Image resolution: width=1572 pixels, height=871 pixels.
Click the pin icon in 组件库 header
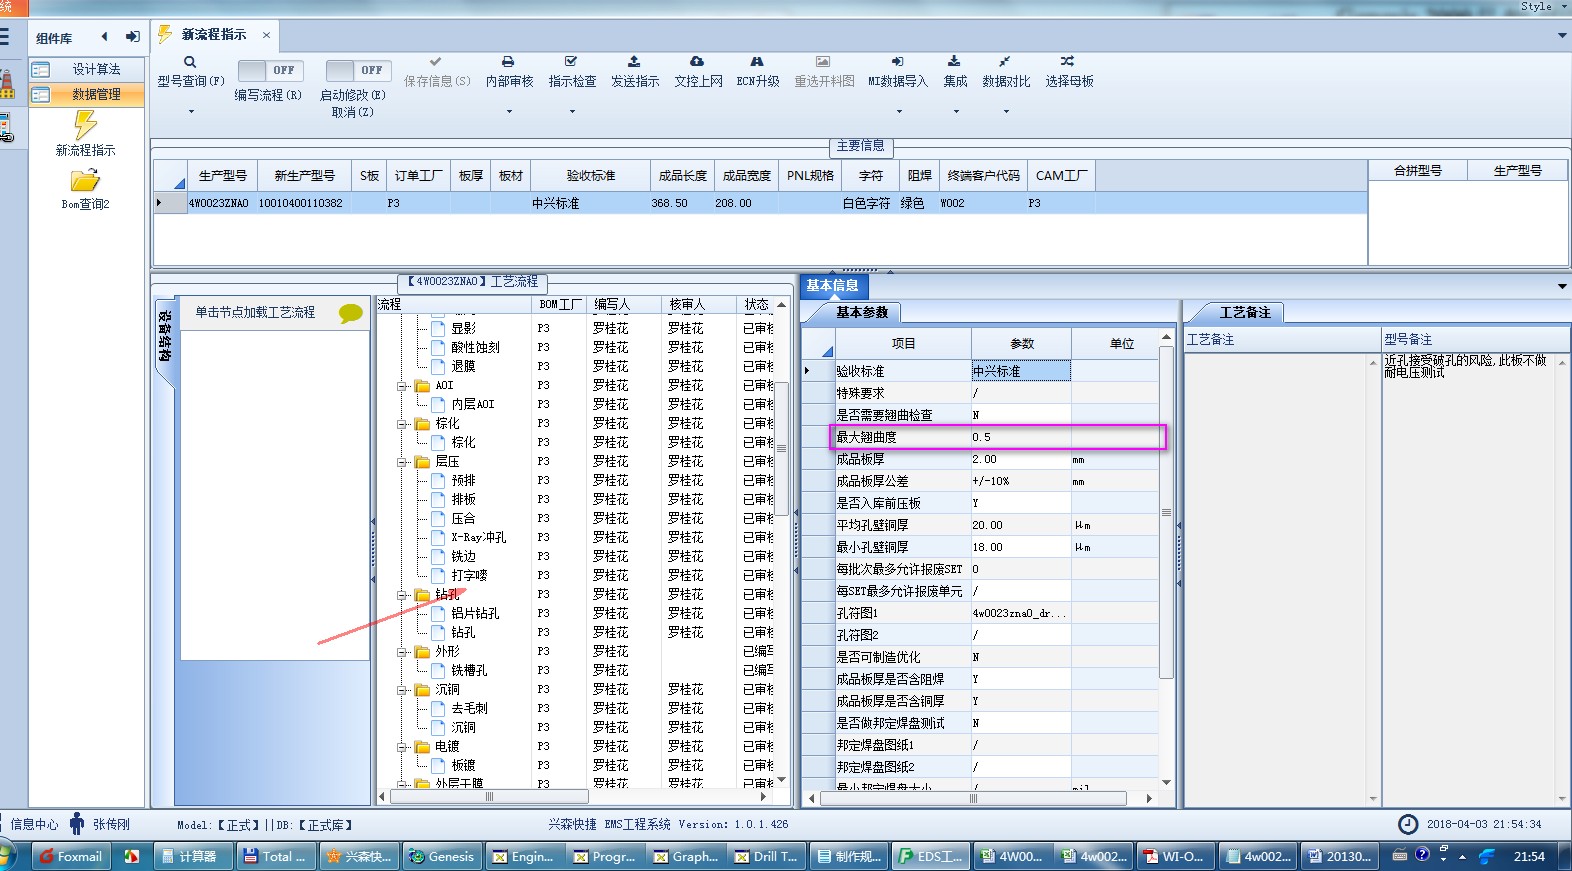(132, 37)
